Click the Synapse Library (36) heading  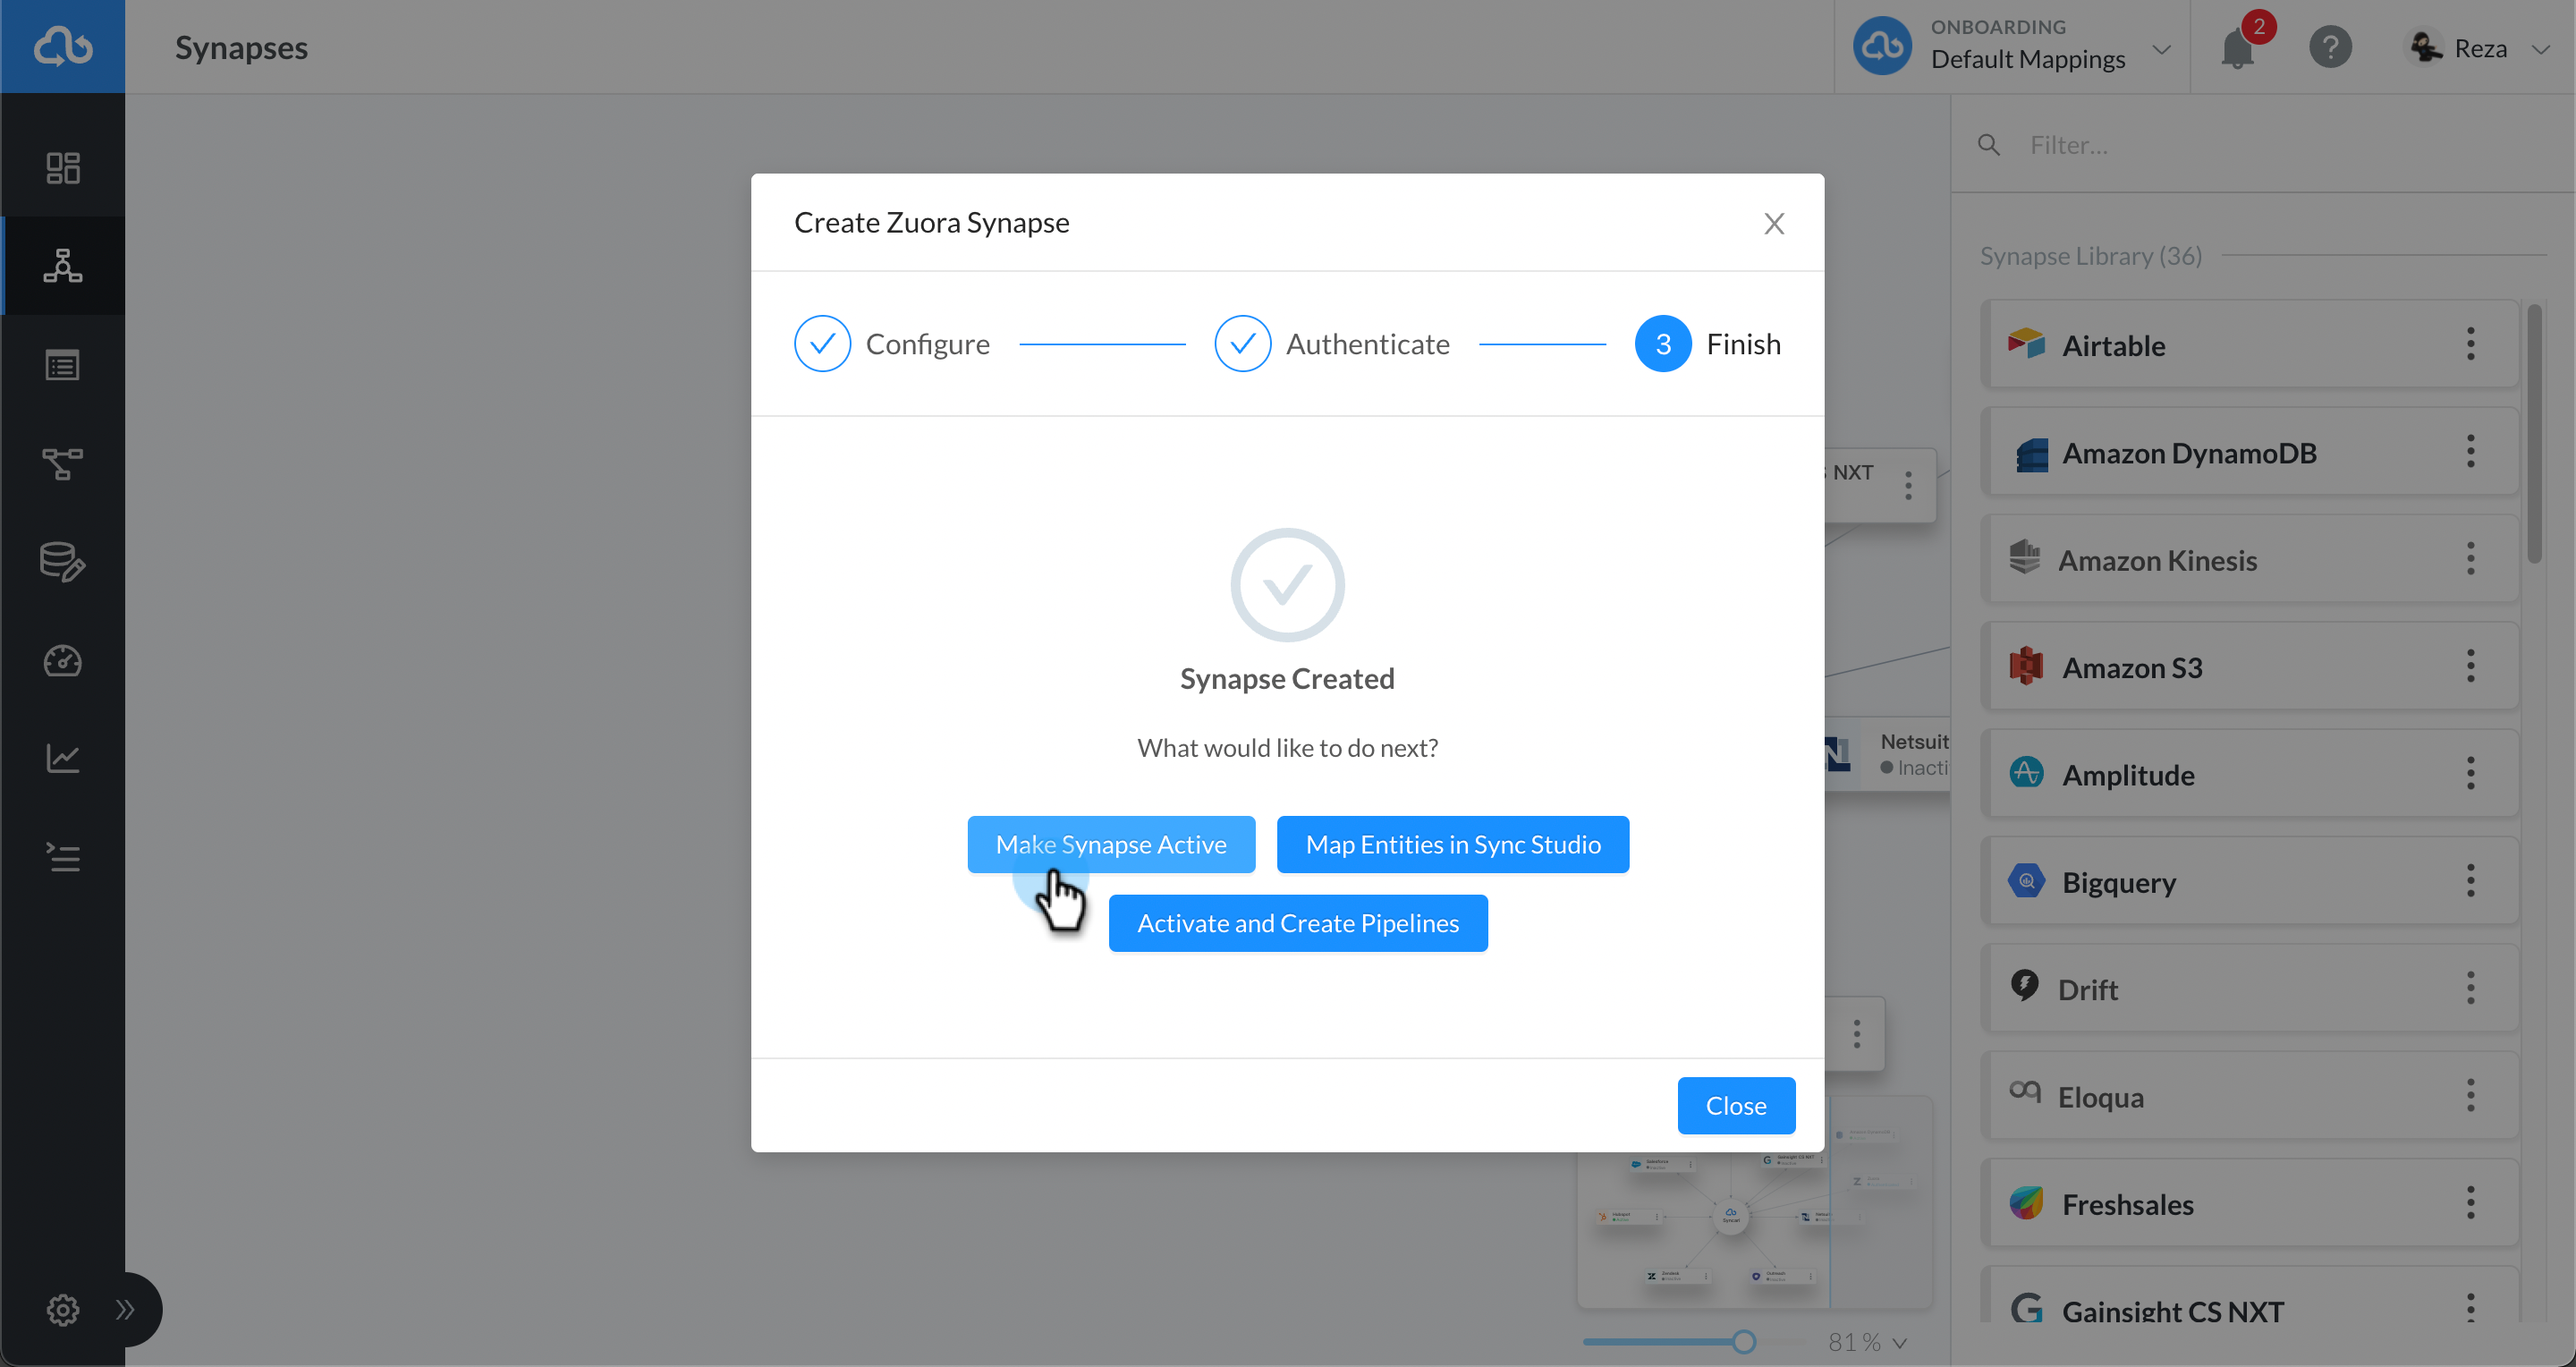pos(2090,256)
